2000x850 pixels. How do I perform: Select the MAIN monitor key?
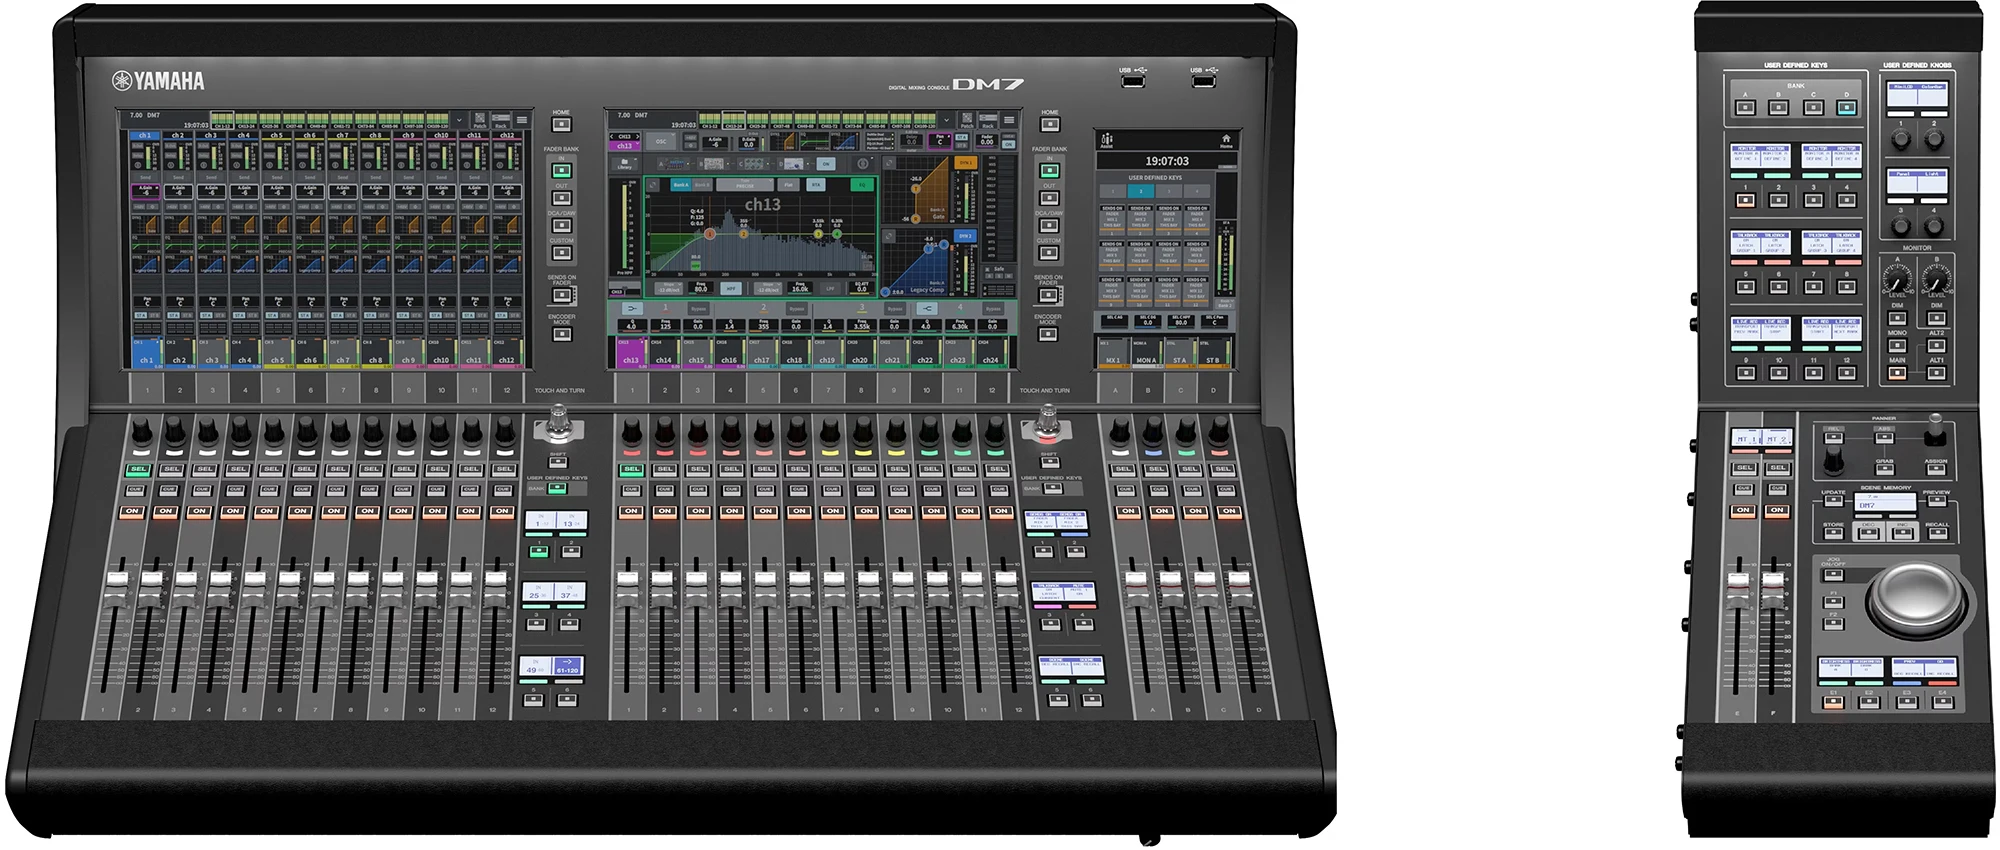pos(1897,373)
